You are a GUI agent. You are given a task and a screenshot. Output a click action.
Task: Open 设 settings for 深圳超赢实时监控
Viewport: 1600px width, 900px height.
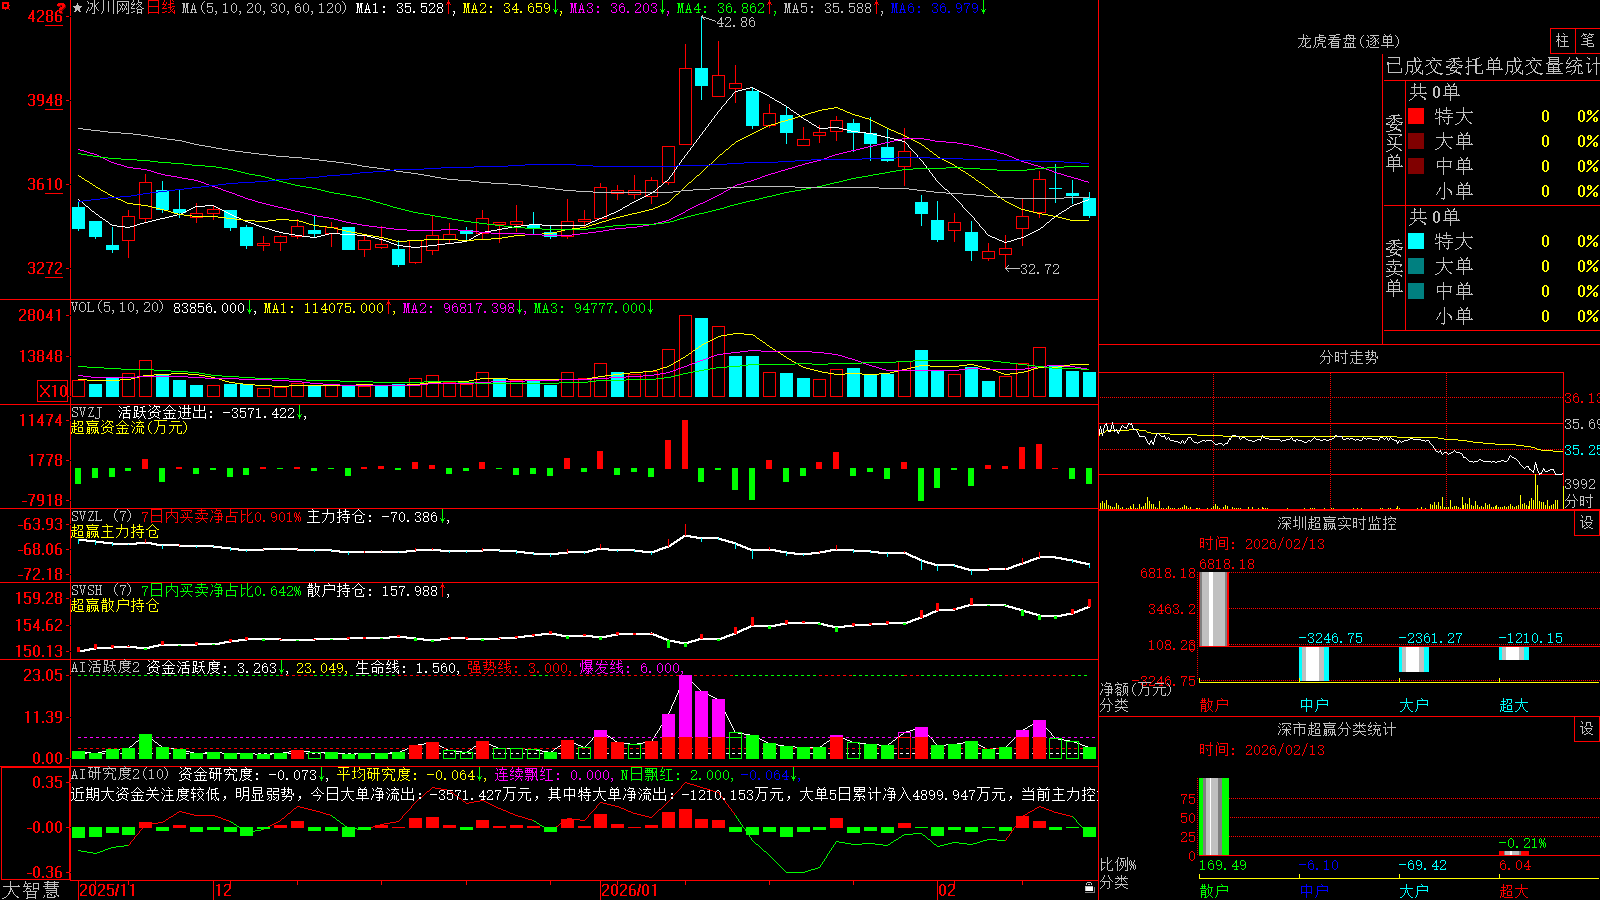pos(1587,523)
